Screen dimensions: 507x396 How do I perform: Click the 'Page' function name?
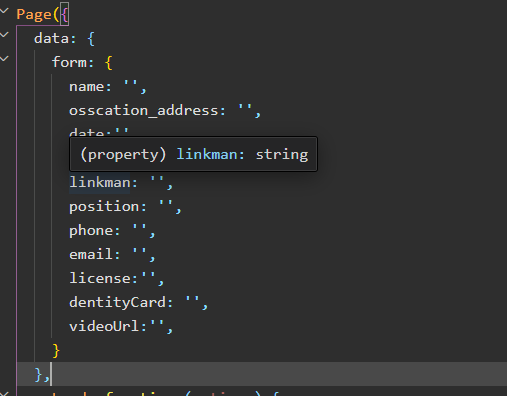pyautogui.click(x=34, y=15)
